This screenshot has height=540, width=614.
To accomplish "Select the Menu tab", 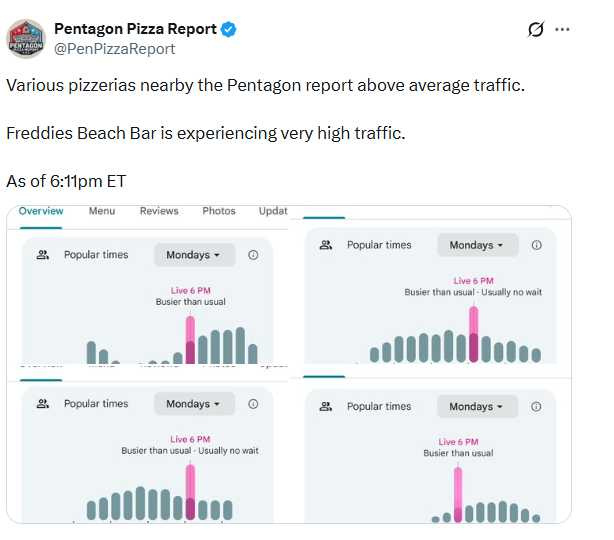I will click(102, 211).
